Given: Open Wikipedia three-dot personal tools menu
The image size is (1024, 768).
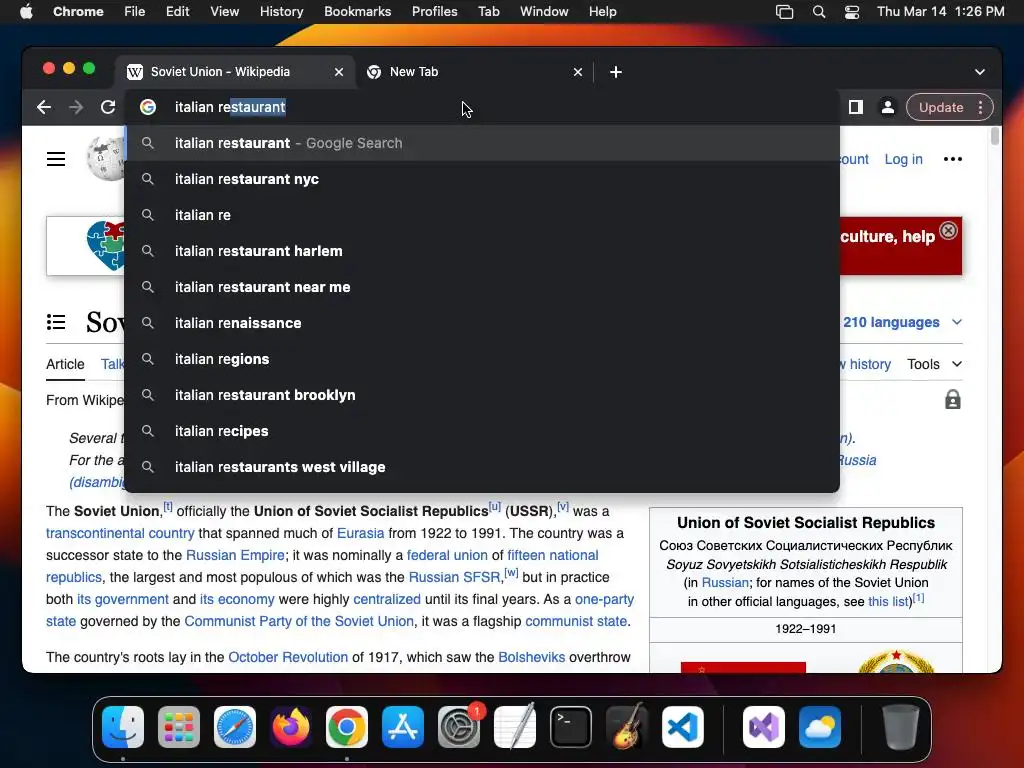Looking at the screenshot, I should coord(952,159).
